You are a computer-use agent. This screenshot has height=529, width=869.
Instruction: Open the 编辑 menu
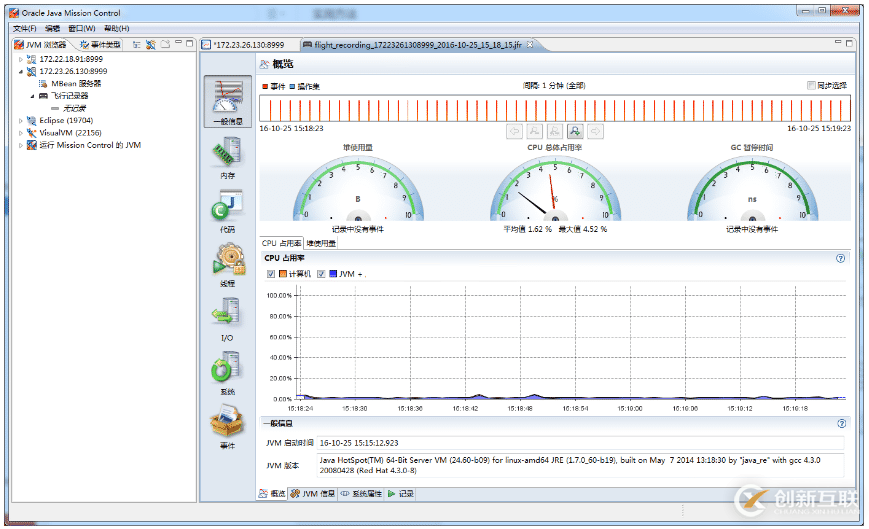coord(53,28)
